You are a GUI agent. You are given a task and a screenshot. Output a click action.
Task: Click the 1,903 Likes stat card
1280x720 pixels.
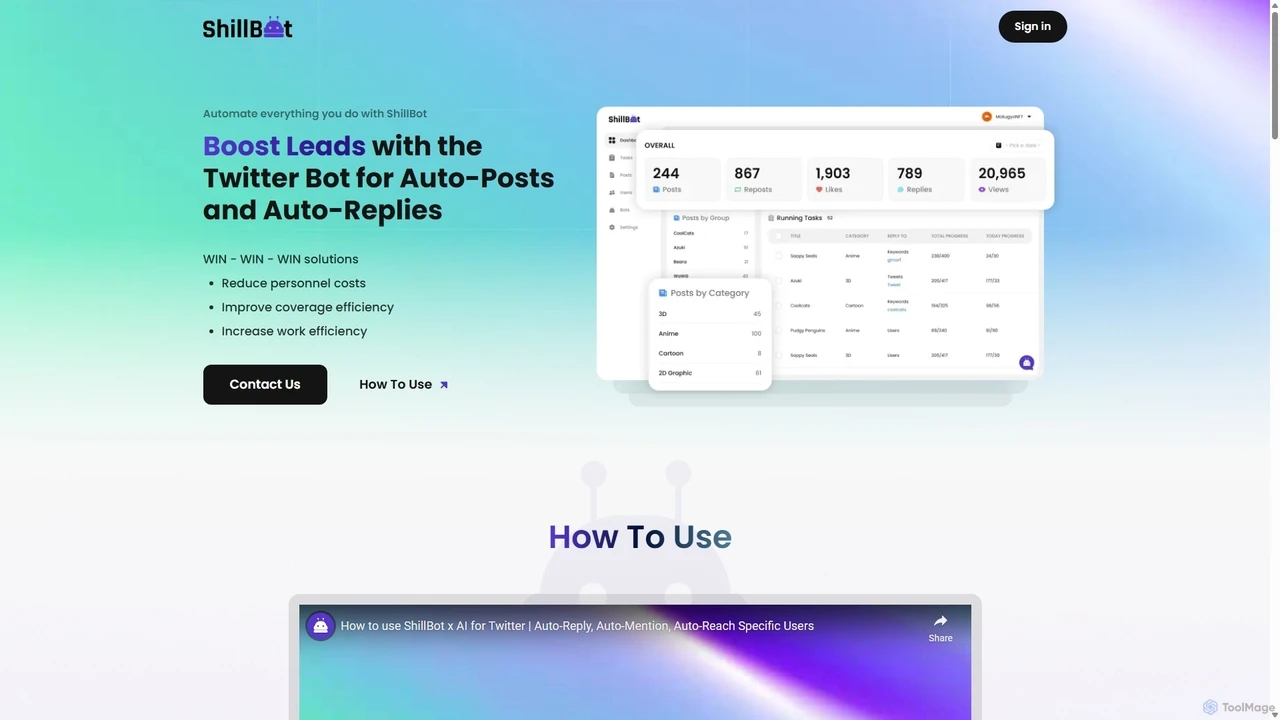pos(845,180)
